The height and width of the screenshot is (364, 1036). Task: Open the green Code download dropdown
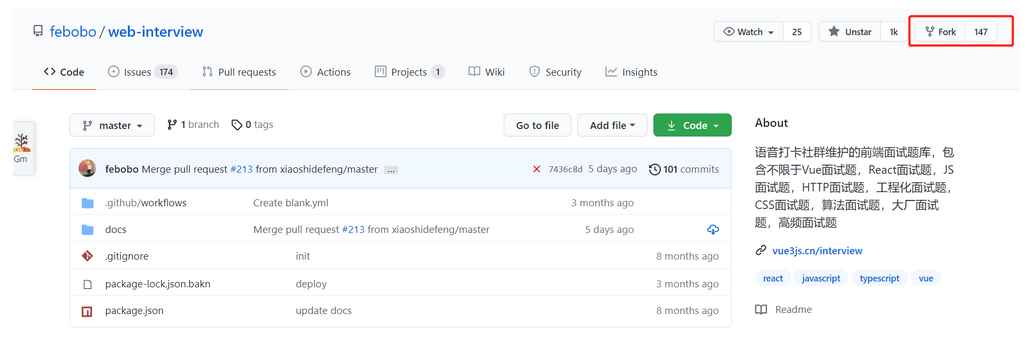[x=692, y=125]
